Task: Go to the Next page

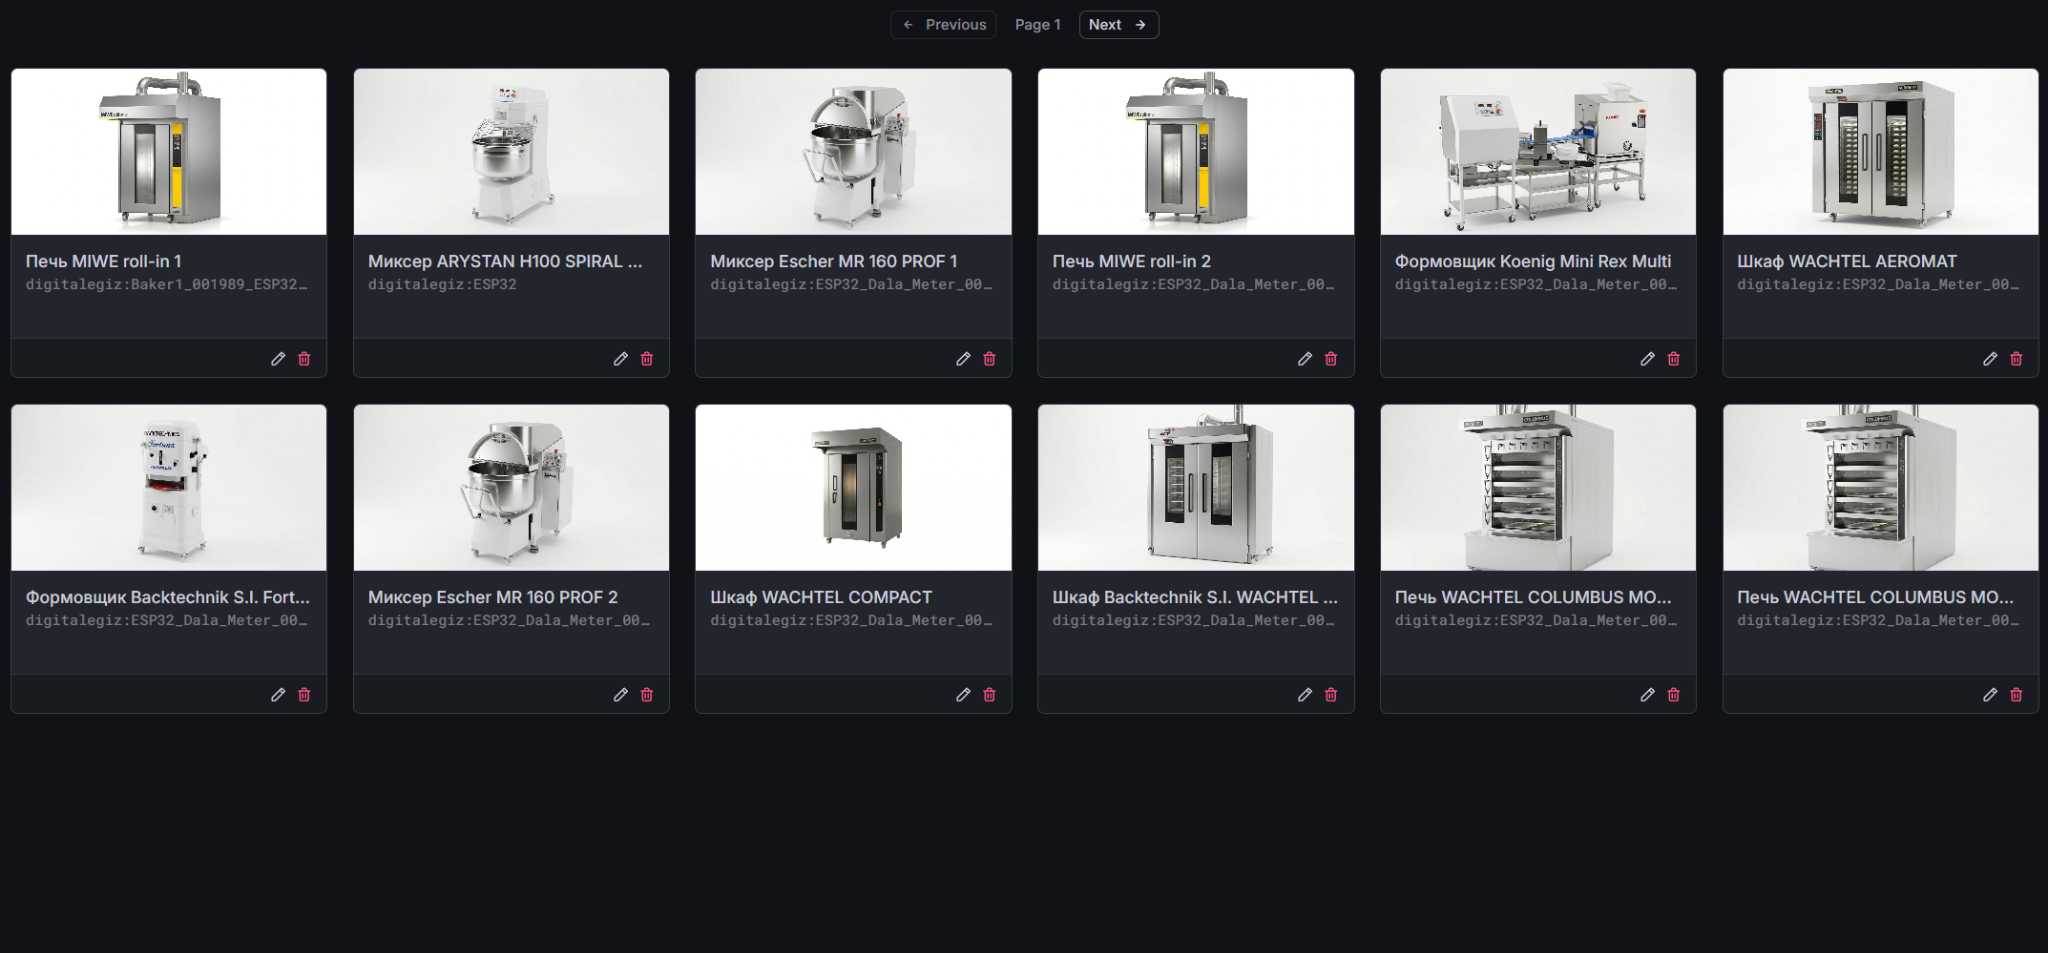Action: pyautogui.click(x=1118, y=25)
